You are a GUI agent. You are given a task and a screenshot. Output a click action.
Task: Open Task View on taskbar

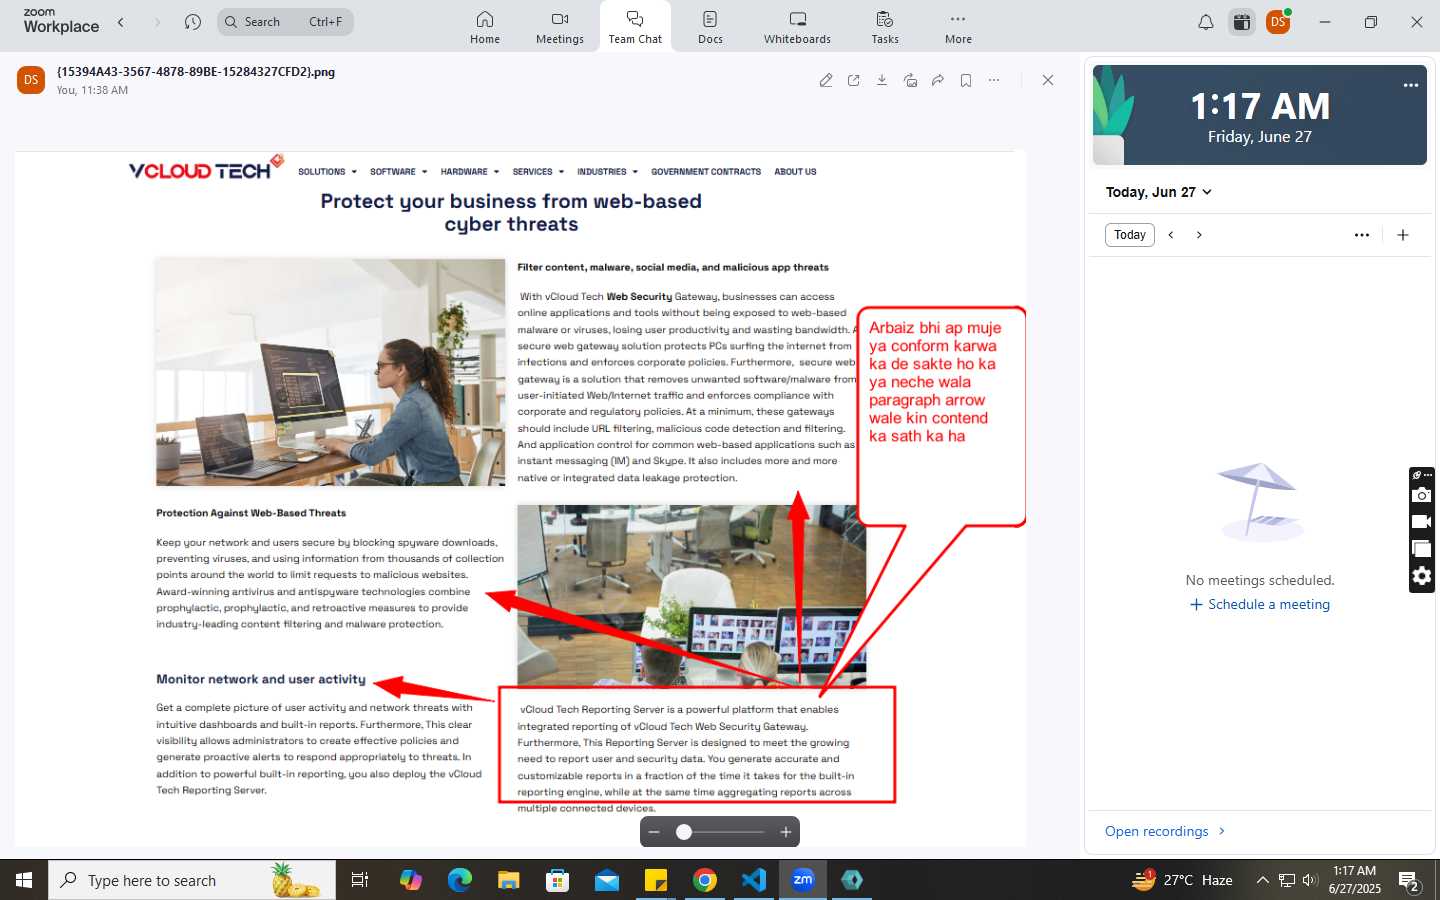[360, 880]
